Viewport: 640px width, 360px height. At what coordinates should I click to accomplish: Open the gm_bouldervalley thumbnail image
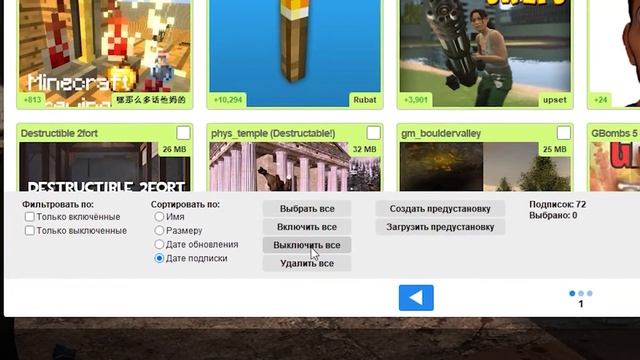(485, 167)
